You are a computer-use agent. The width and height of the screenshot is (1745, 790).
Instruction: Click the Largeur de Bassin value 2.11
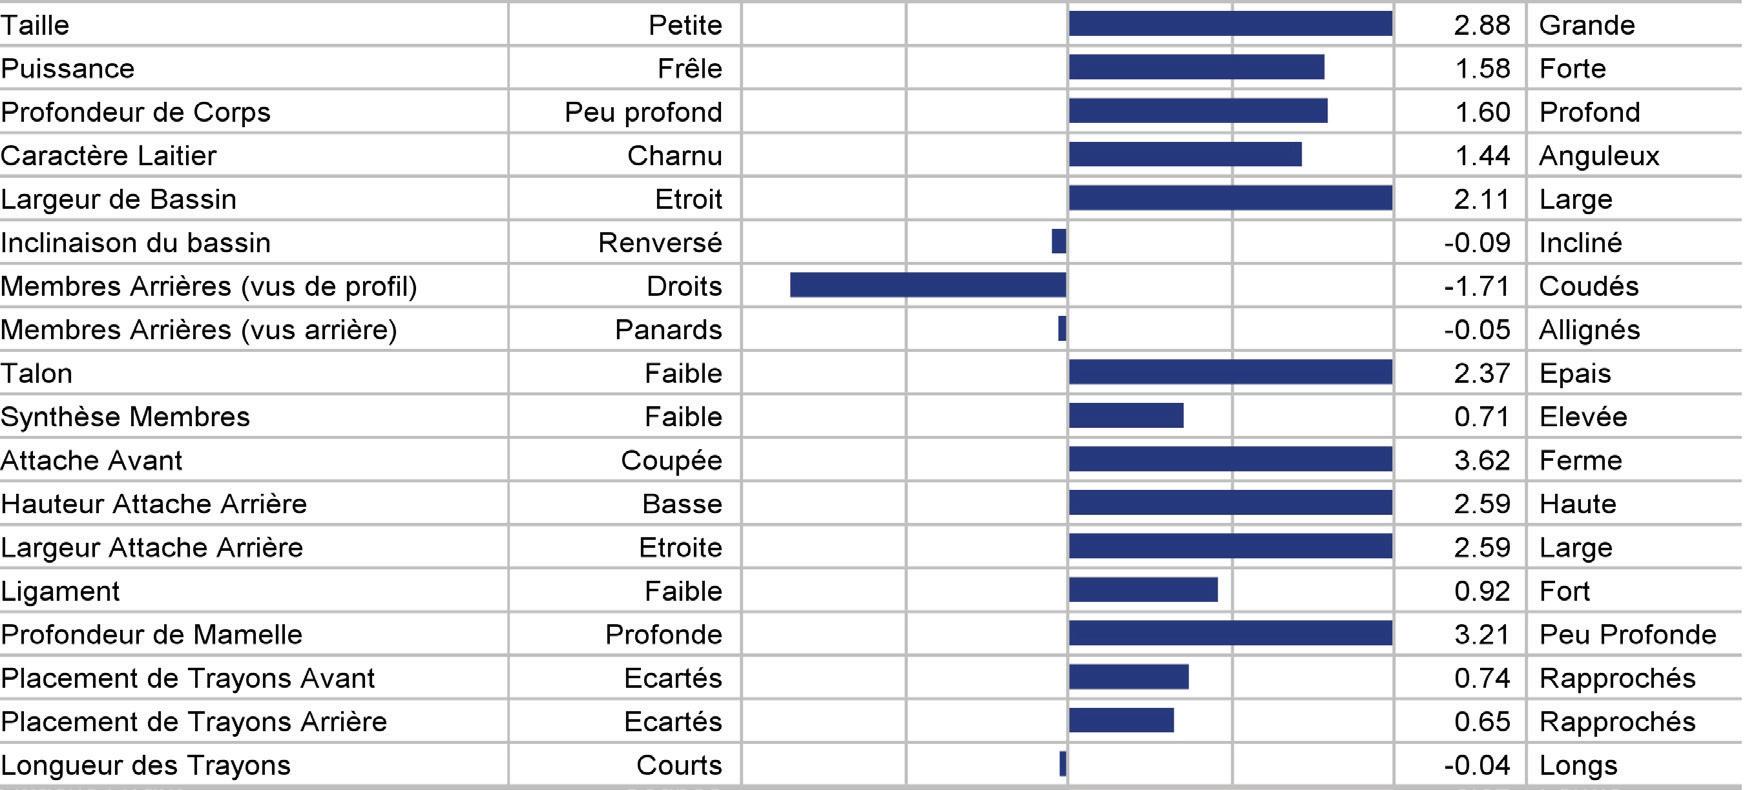(x=1481, y=199)
